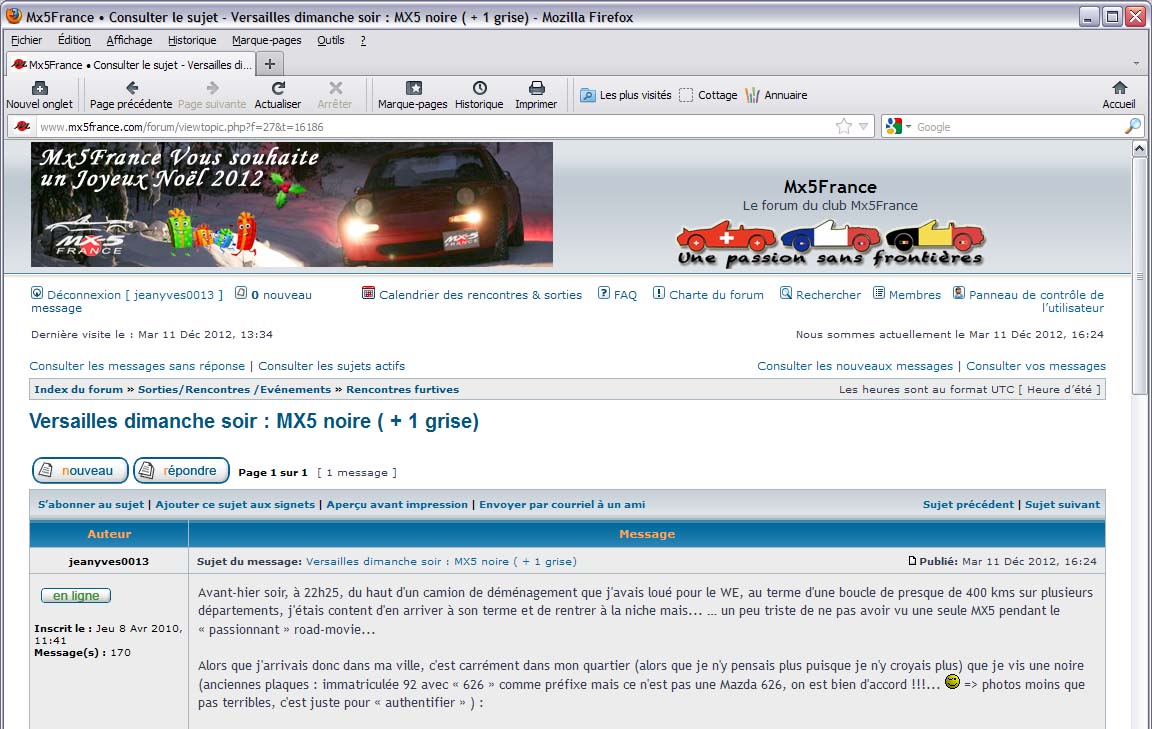1152x729 pixels.
Task: Go to Sujet suivant
Action: 1062,505
